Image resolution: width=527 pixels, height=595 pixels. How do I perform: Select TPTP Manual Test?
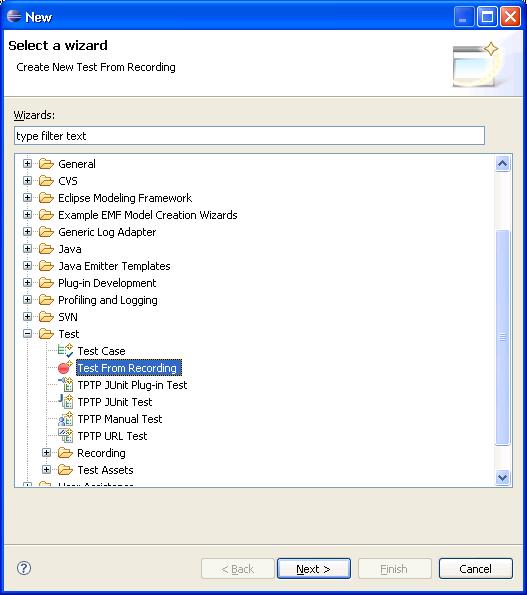coord(120,419)
